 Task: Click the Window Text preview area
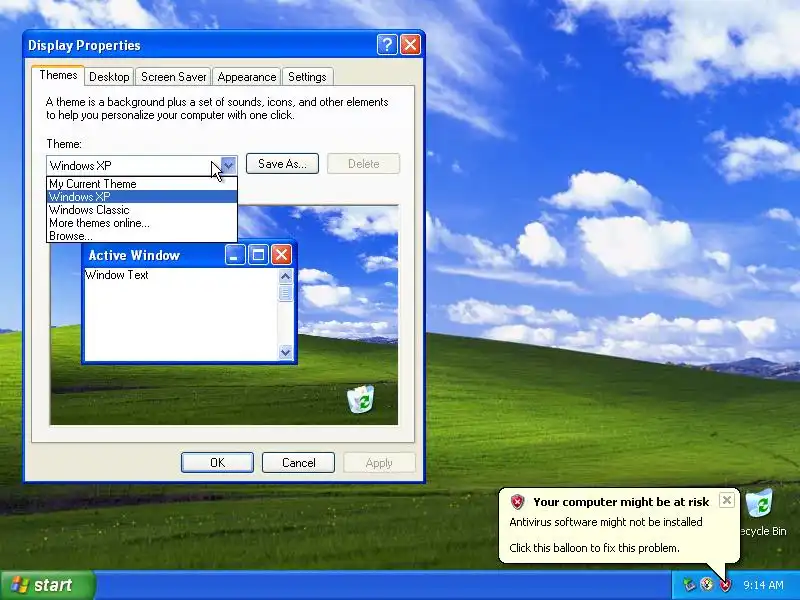[x=117, y=275]
